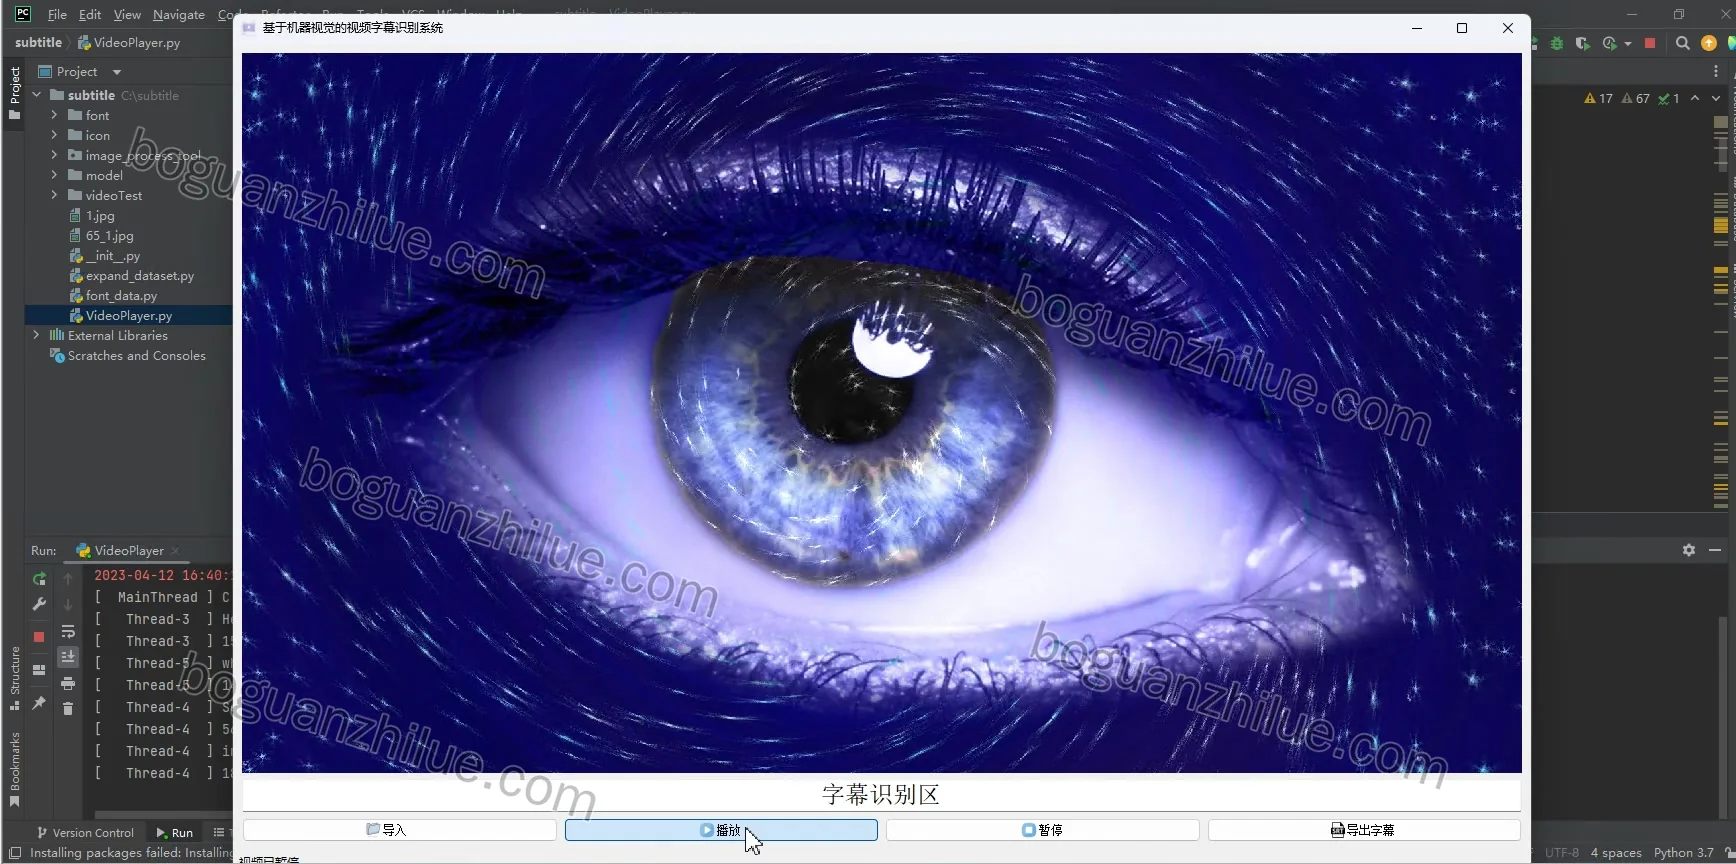Open the Navigate menu
The width and height of the screenshot is (1736, 864).
(179, 14)
